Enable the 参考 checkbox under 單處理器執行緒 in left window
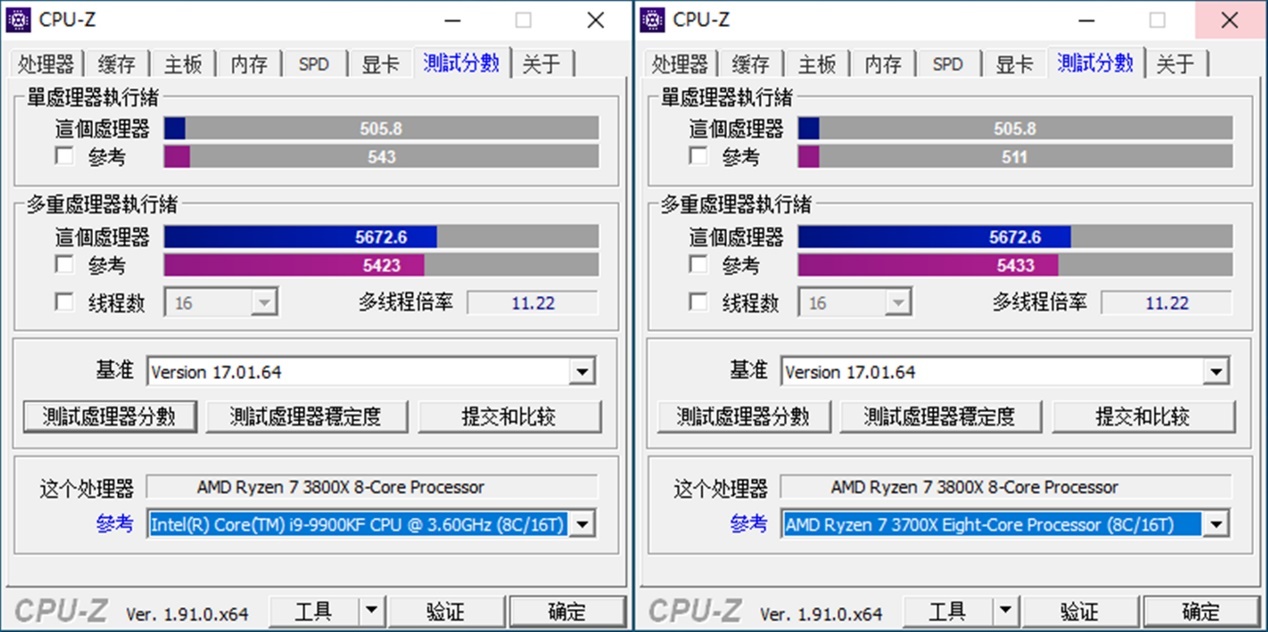 [64, 156]
